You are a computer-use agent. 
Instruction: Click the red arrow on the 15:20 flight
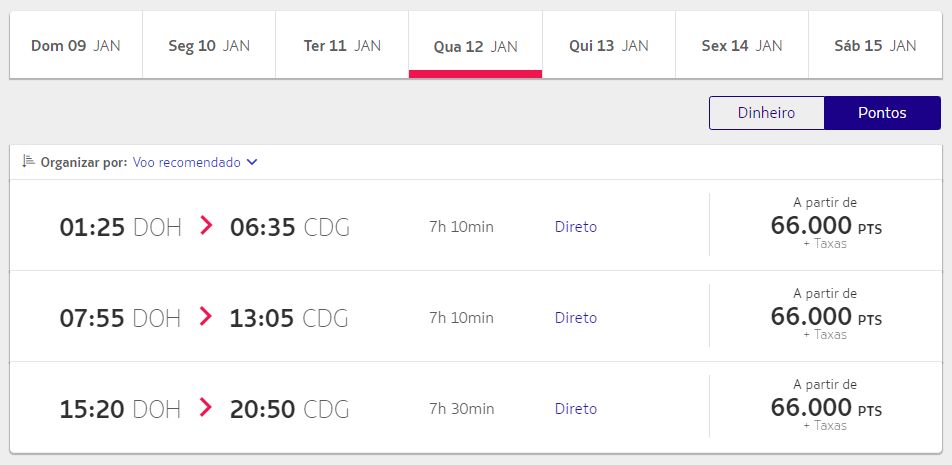[x=206, y=407]
